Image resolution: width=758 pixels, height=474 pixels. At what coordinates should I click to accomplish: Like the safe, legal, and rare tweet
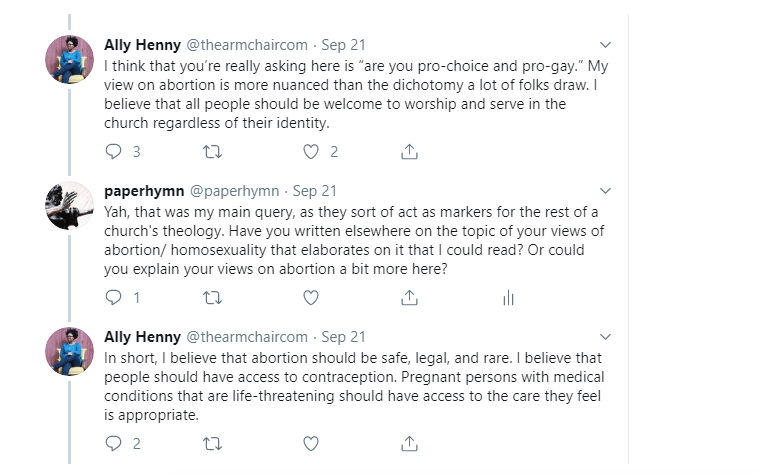[x=311, y=442]
